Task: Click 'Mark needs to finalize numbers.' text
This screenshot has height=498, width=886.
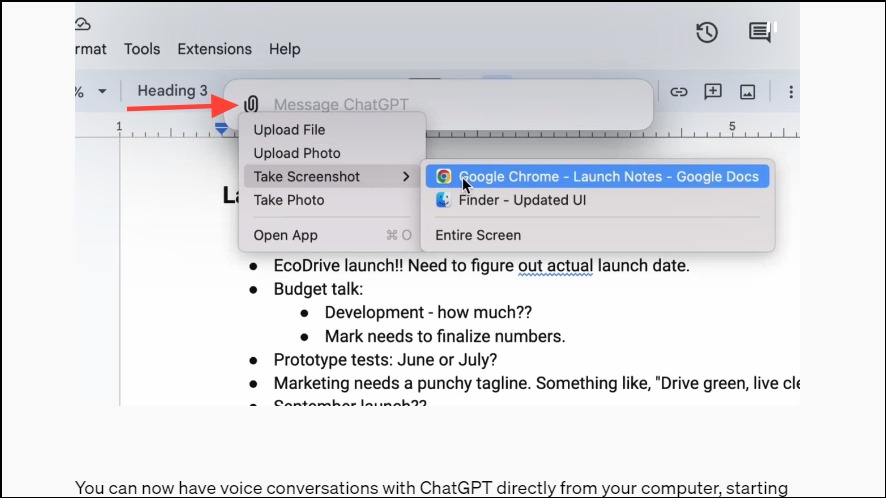Action: pyautogui.click(x=445, y=336)
